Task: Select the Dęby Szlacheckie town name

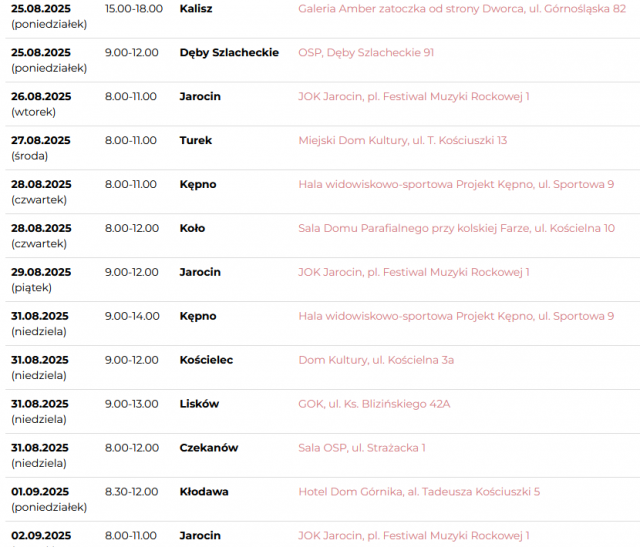Action: pyautogui.click(x=229, y=53)
